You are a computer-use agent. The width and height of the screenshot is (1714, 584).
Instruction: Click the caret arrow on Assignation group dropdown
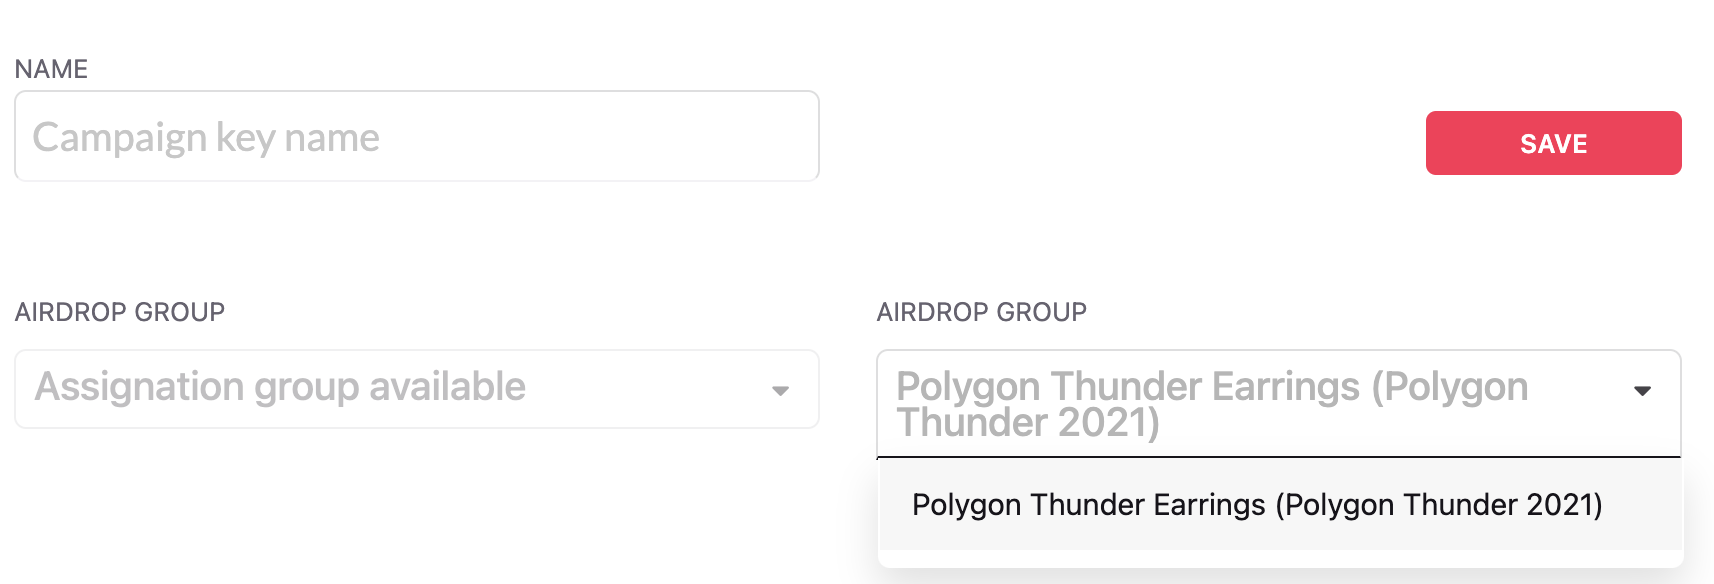coord(780,391)
